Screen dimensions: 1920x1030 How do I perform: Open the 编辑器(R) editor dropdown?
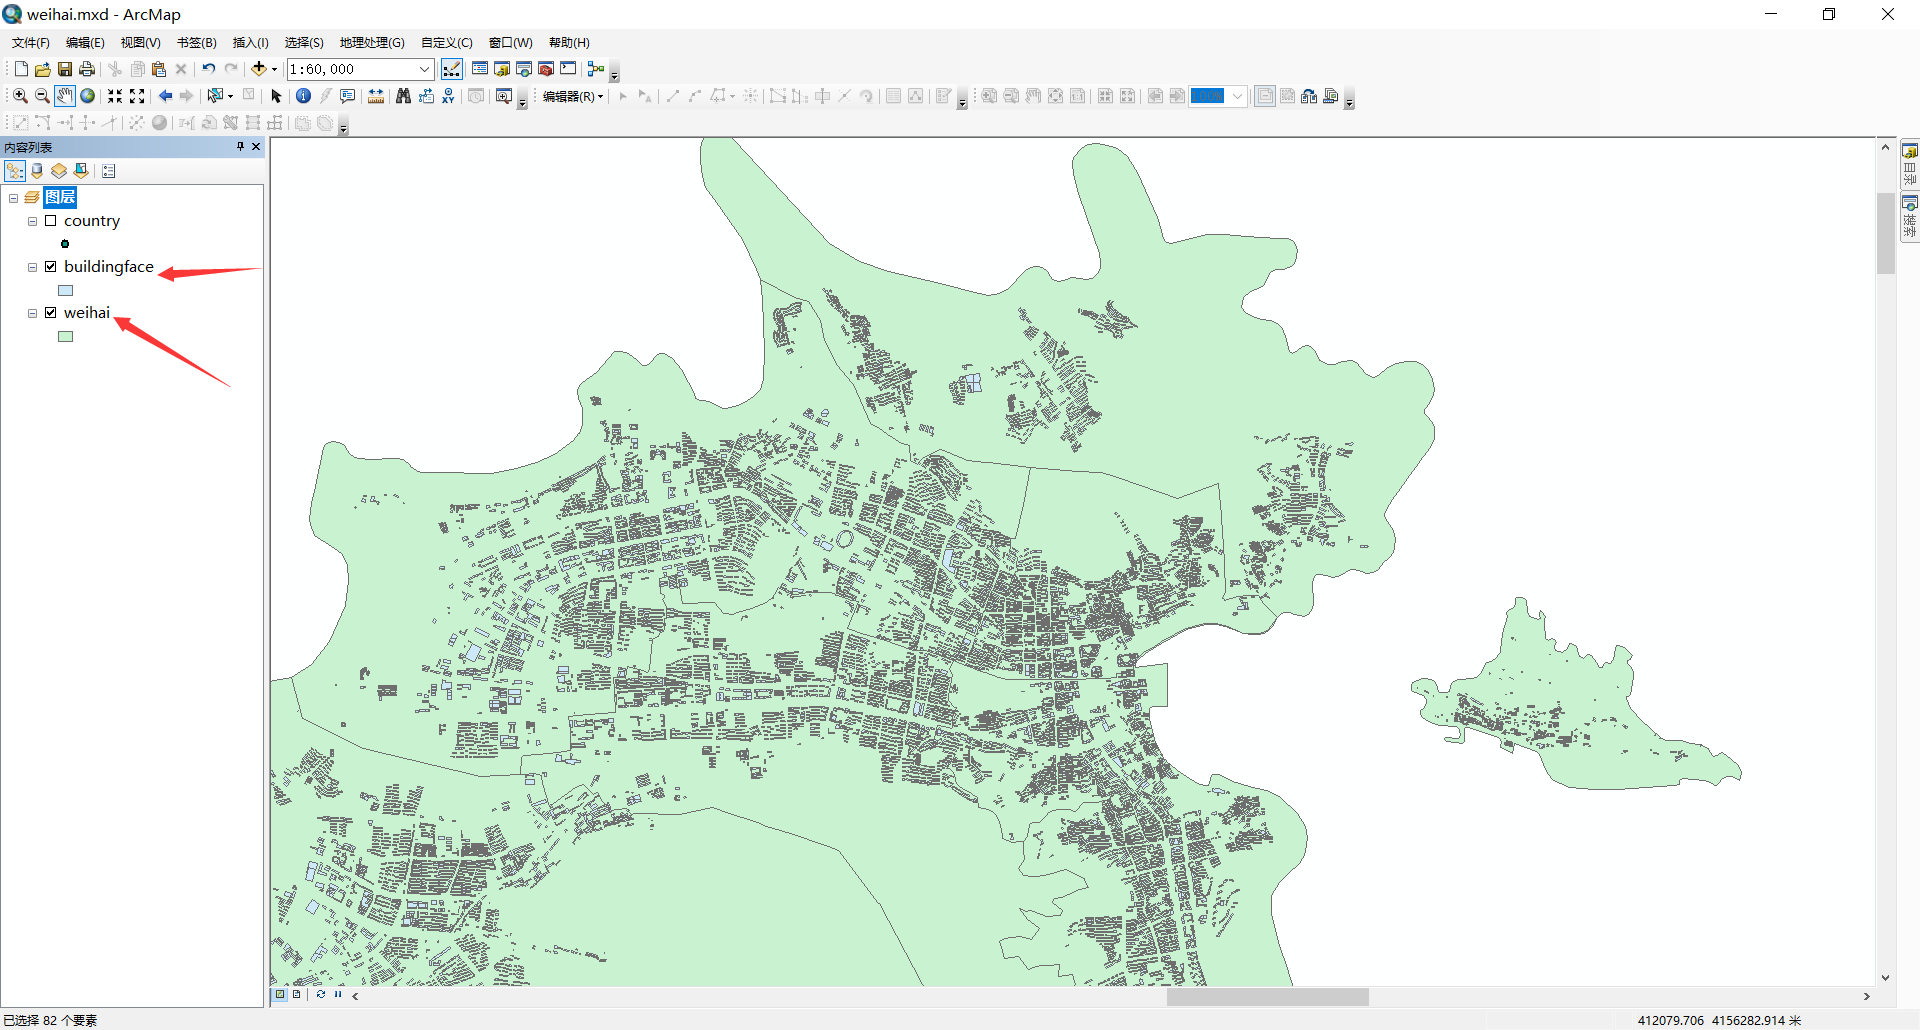coord(573,96)
